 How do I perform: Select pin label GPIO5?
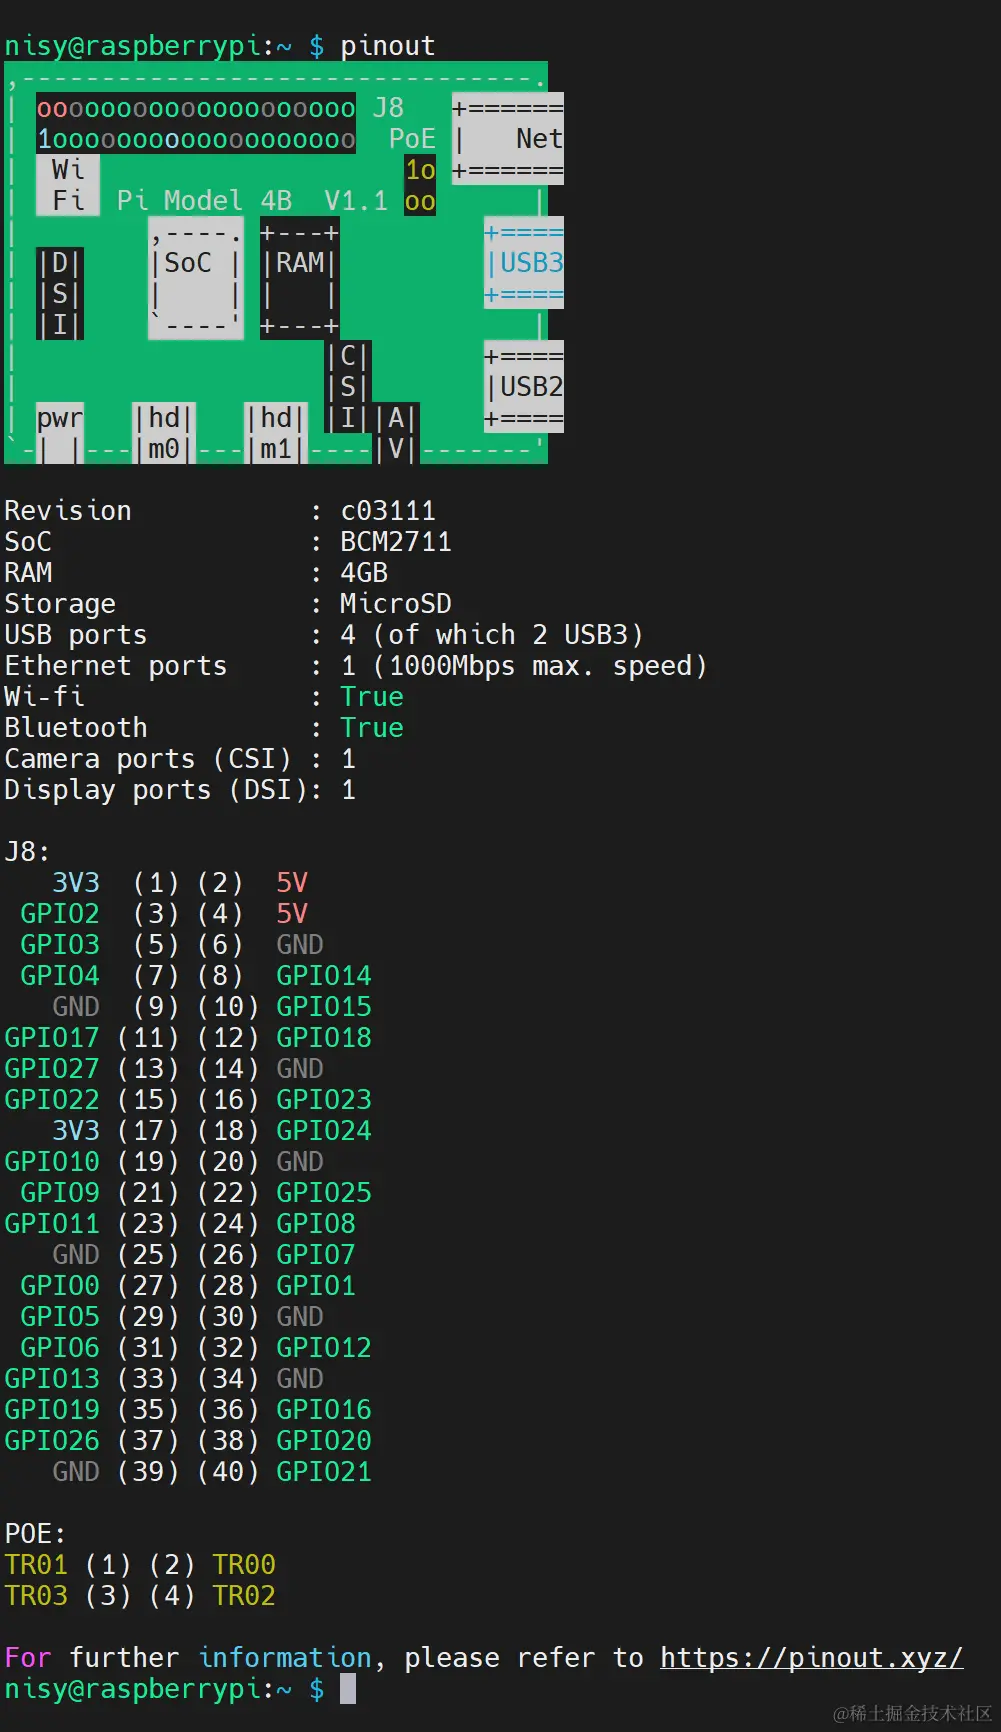click(60, 1317)
